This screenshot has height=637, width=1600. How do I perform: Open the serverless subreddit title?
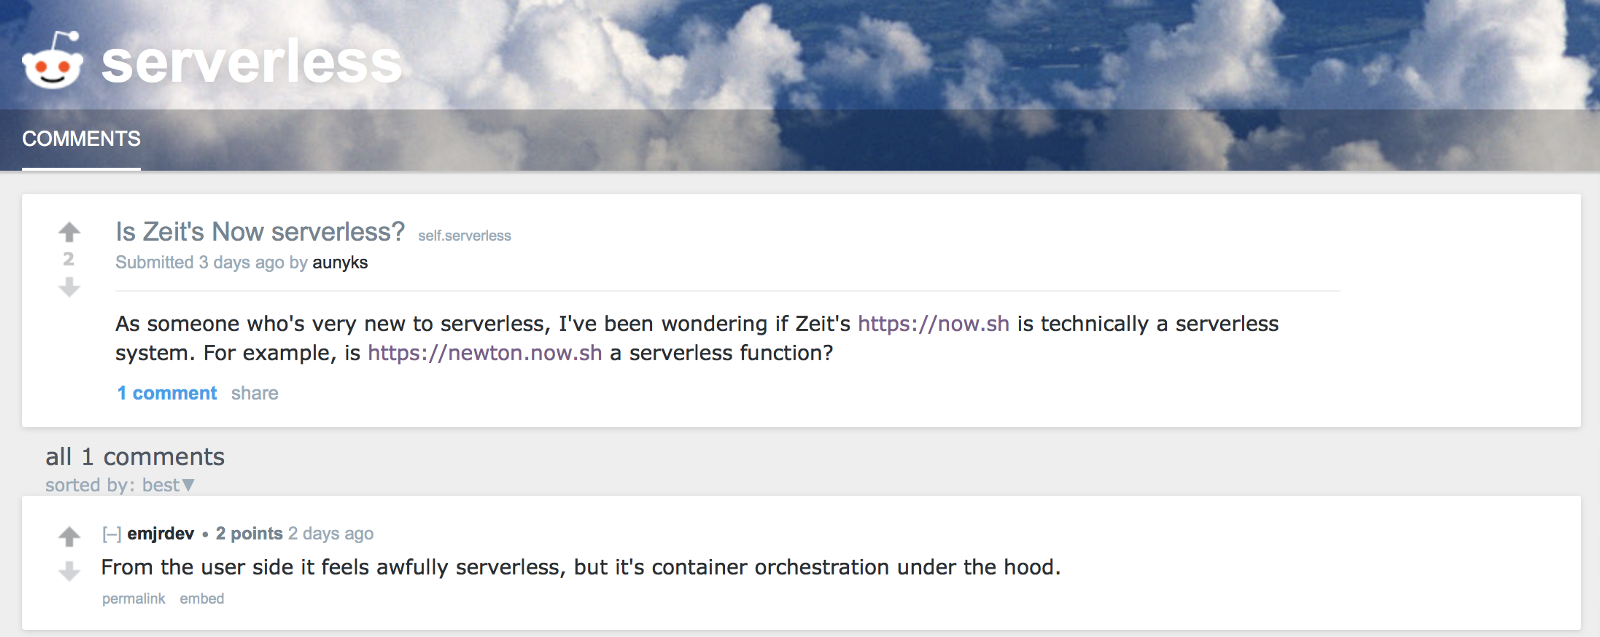(251, 62)
